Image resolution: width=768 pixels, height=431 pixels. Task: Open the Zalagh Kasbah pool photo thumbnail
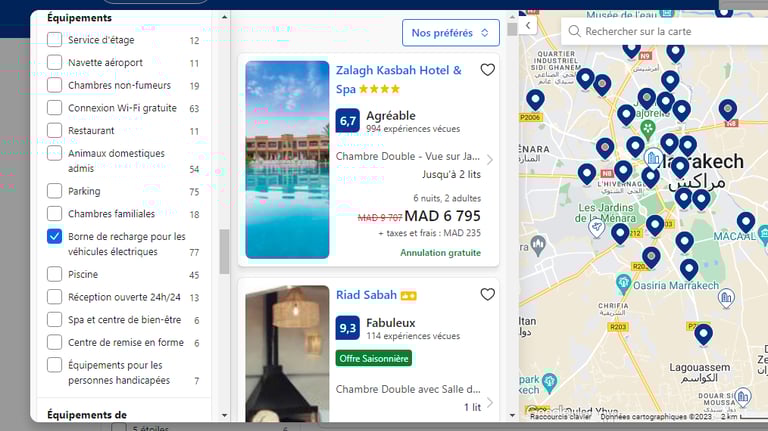tap(287, 159)
